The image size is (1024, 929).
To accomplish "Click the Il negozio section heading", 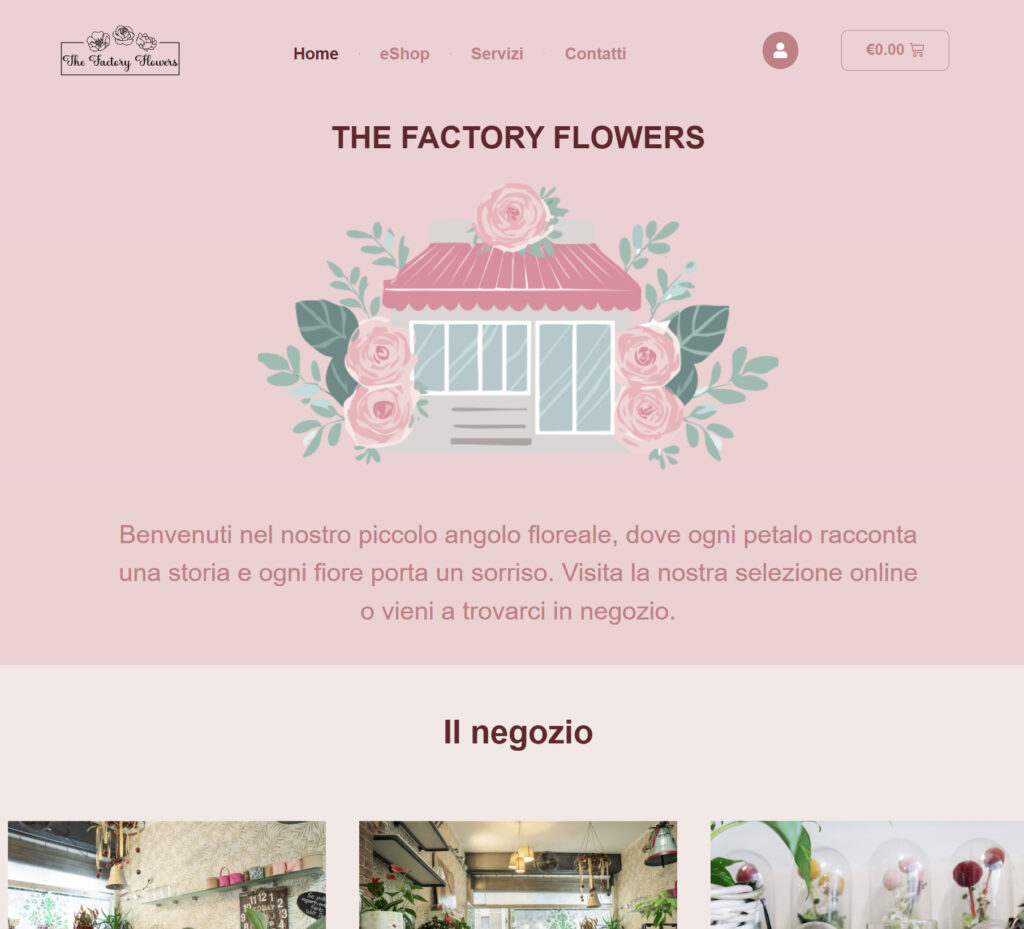I will pyautogui.click(x=518, y=732).
